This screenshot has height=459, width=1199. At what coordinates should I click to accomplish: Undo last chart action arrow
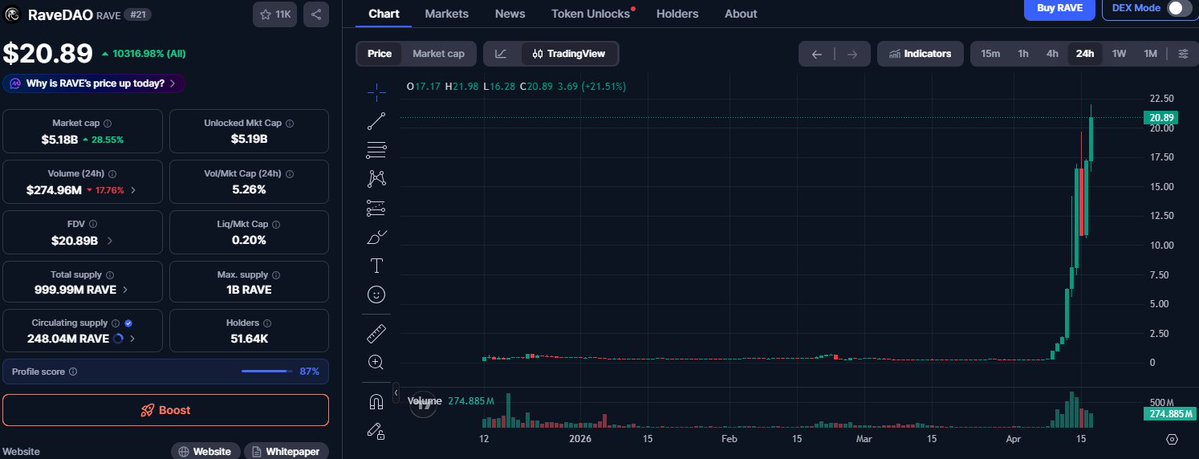click(817, 54)
